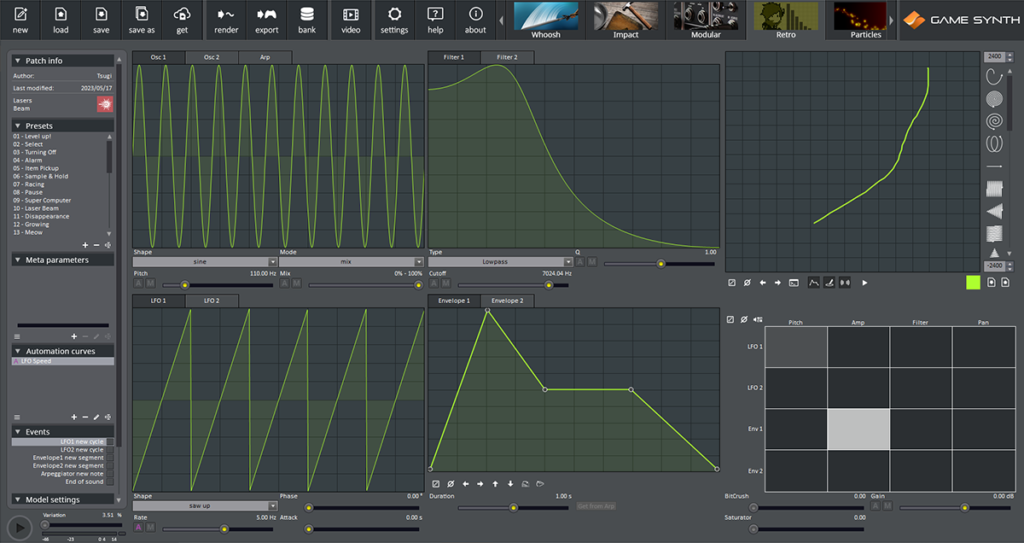Collapse the Automation curves section

click(x=18, y=351)
